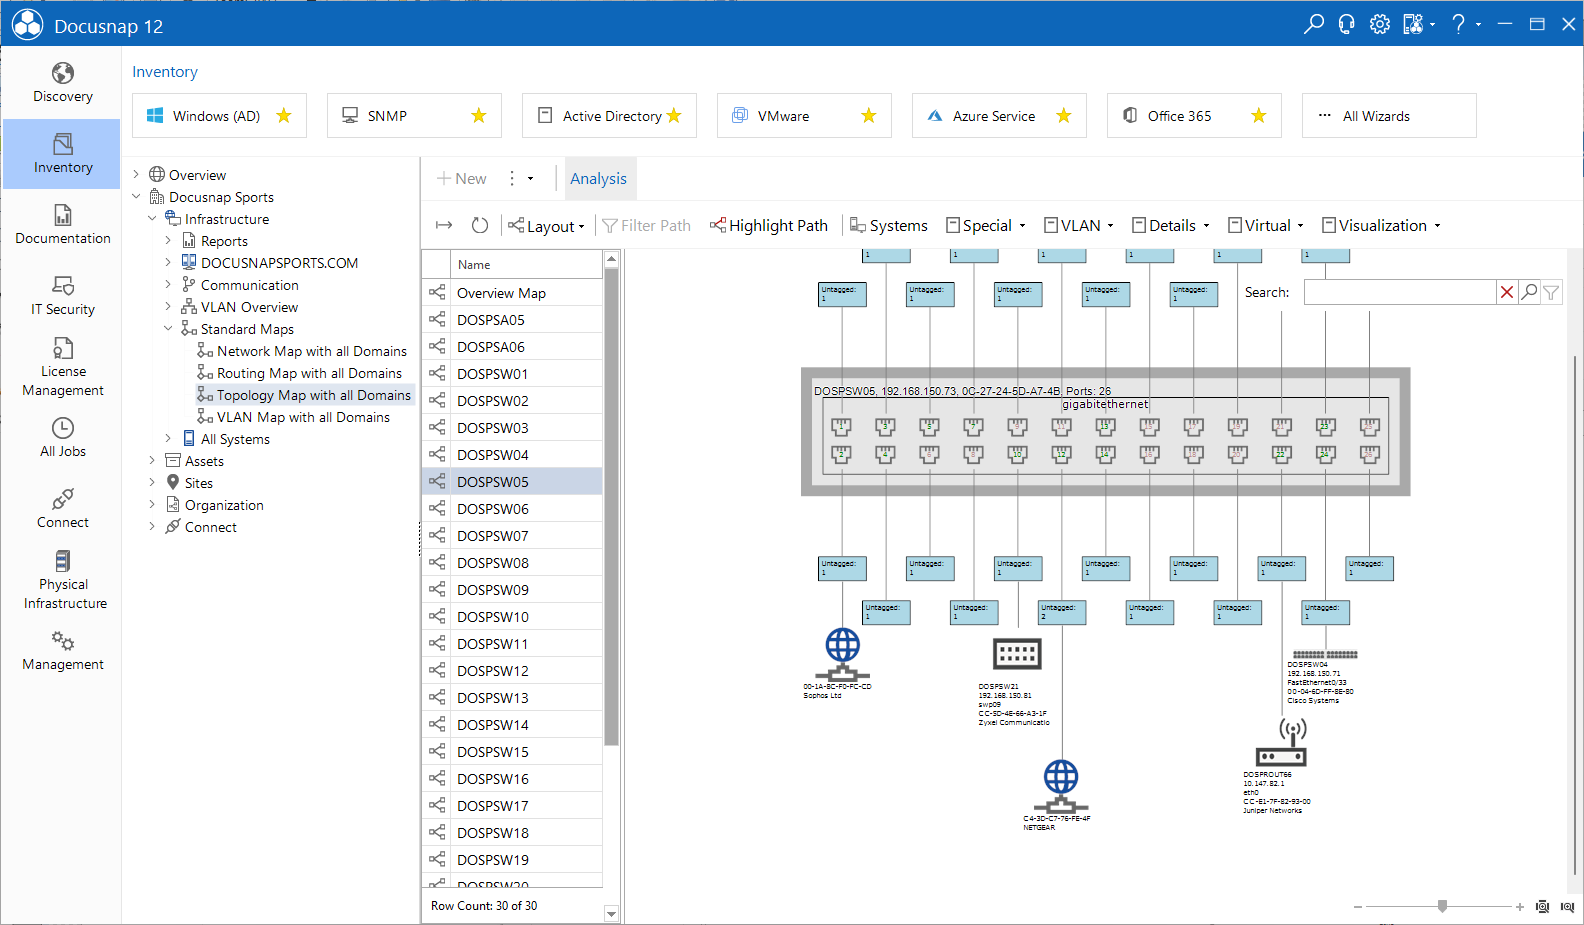Click the search magnifier in the title bar
Viewport: 1584px width, 925px height.
(1314, 24)
